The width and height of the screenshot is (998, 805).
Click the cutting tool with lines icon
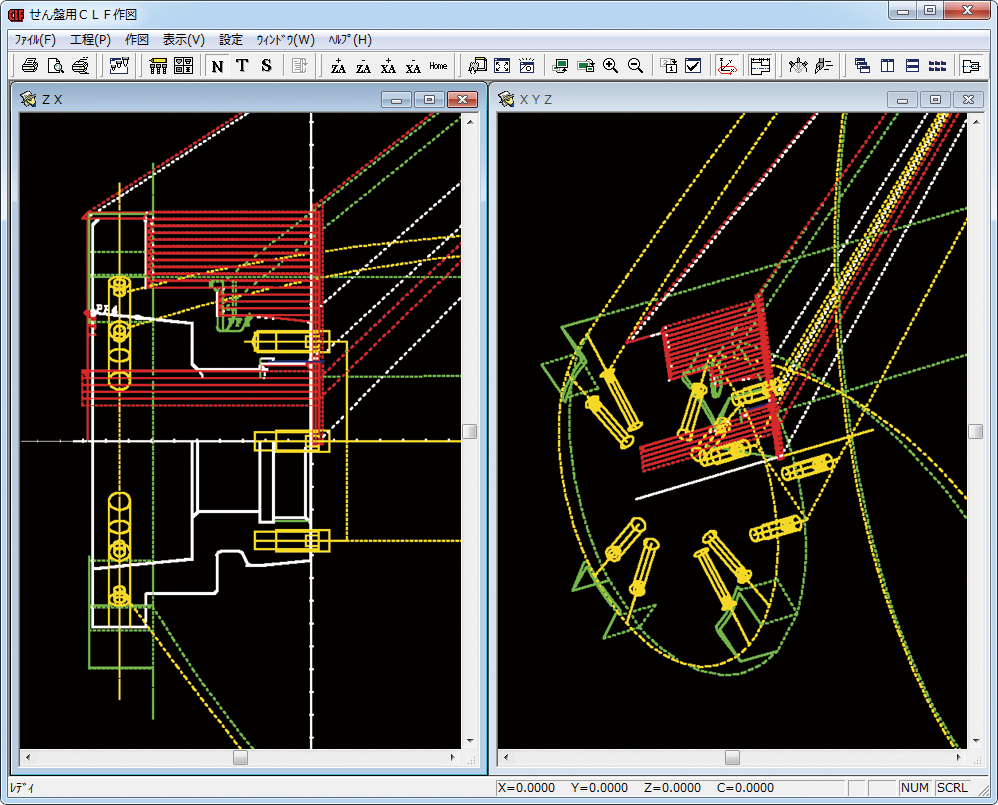pos(824,66)
